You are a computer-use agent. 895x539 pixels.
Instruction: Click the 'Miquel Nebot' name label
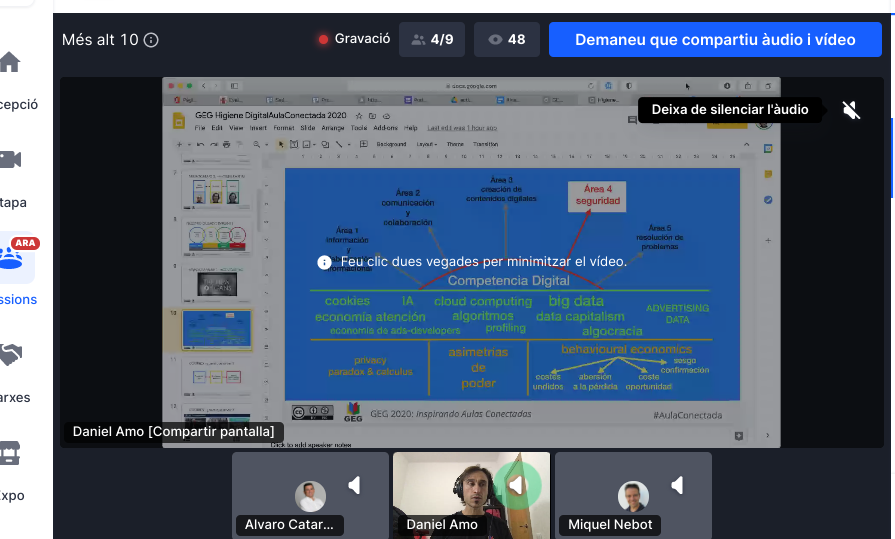point(610,525)
